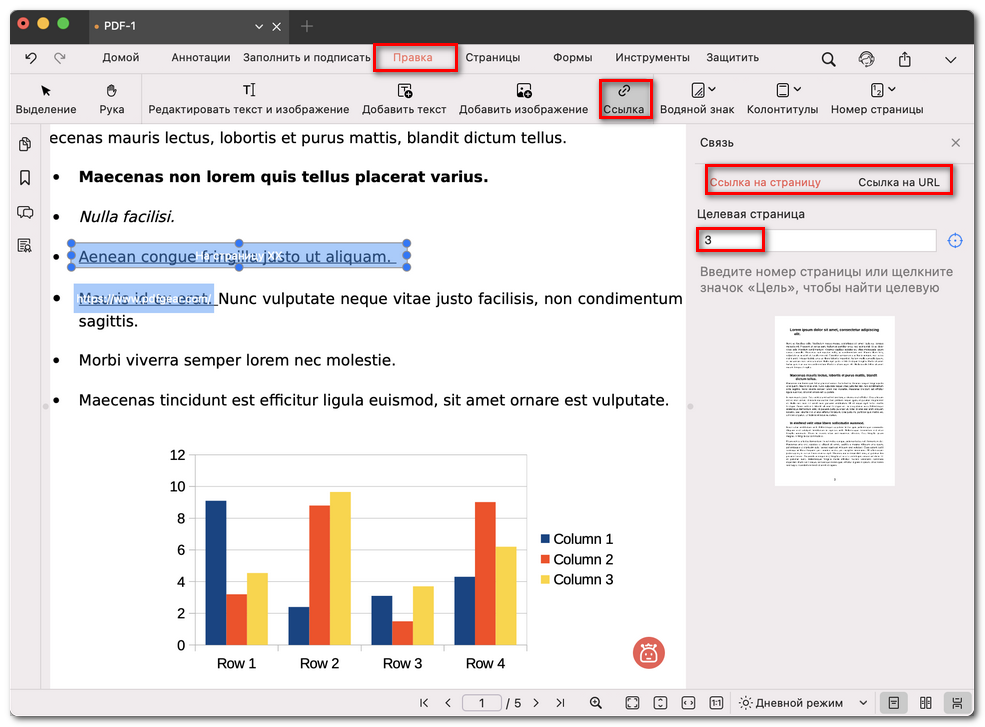
Task: Choose Добавить изображение in the toolbar
Action: point(523,99)
